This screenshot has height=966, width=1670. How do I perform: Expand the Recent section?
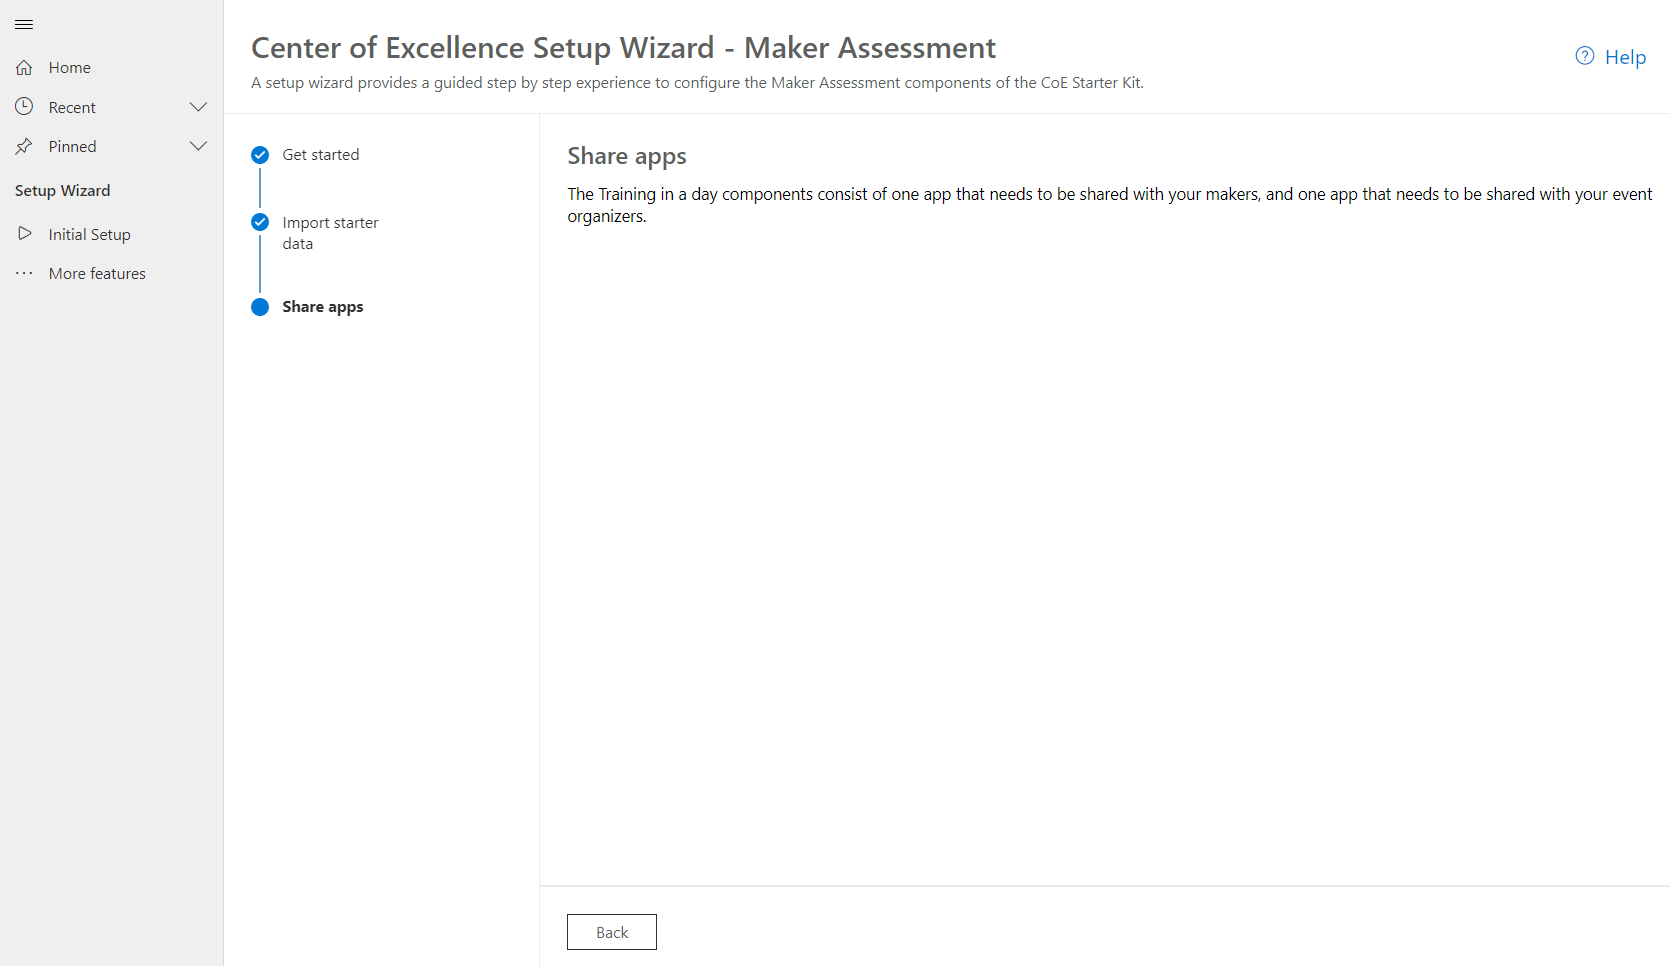[198, 106]
